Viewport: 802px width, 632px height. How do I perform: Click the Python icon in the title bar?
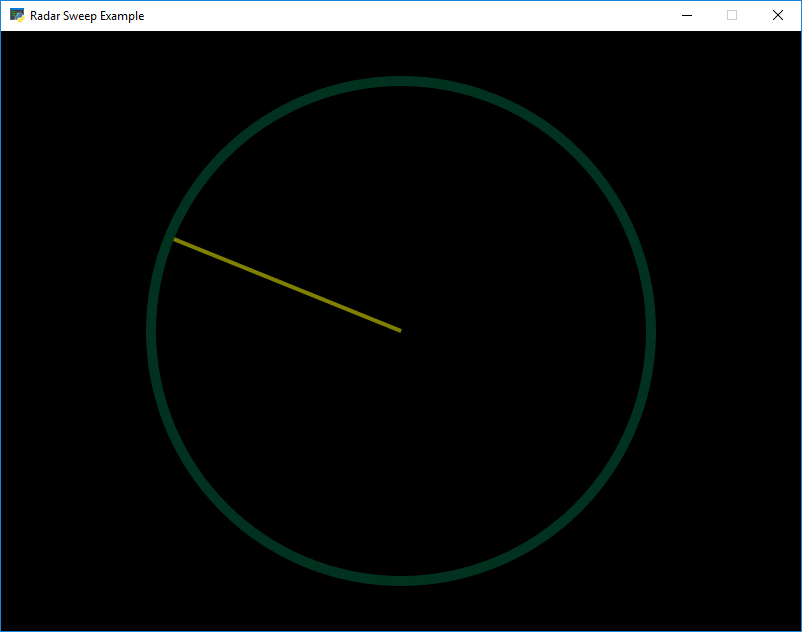[17, 15]
